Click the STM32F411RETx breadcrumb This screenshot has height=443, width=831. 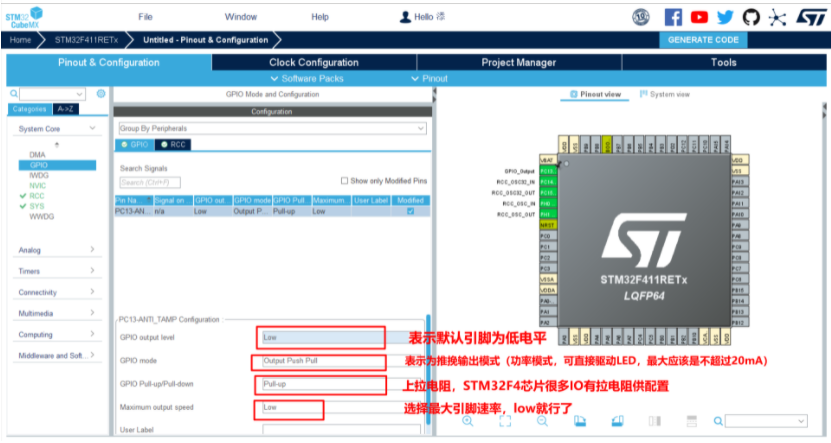pos(86,40)
